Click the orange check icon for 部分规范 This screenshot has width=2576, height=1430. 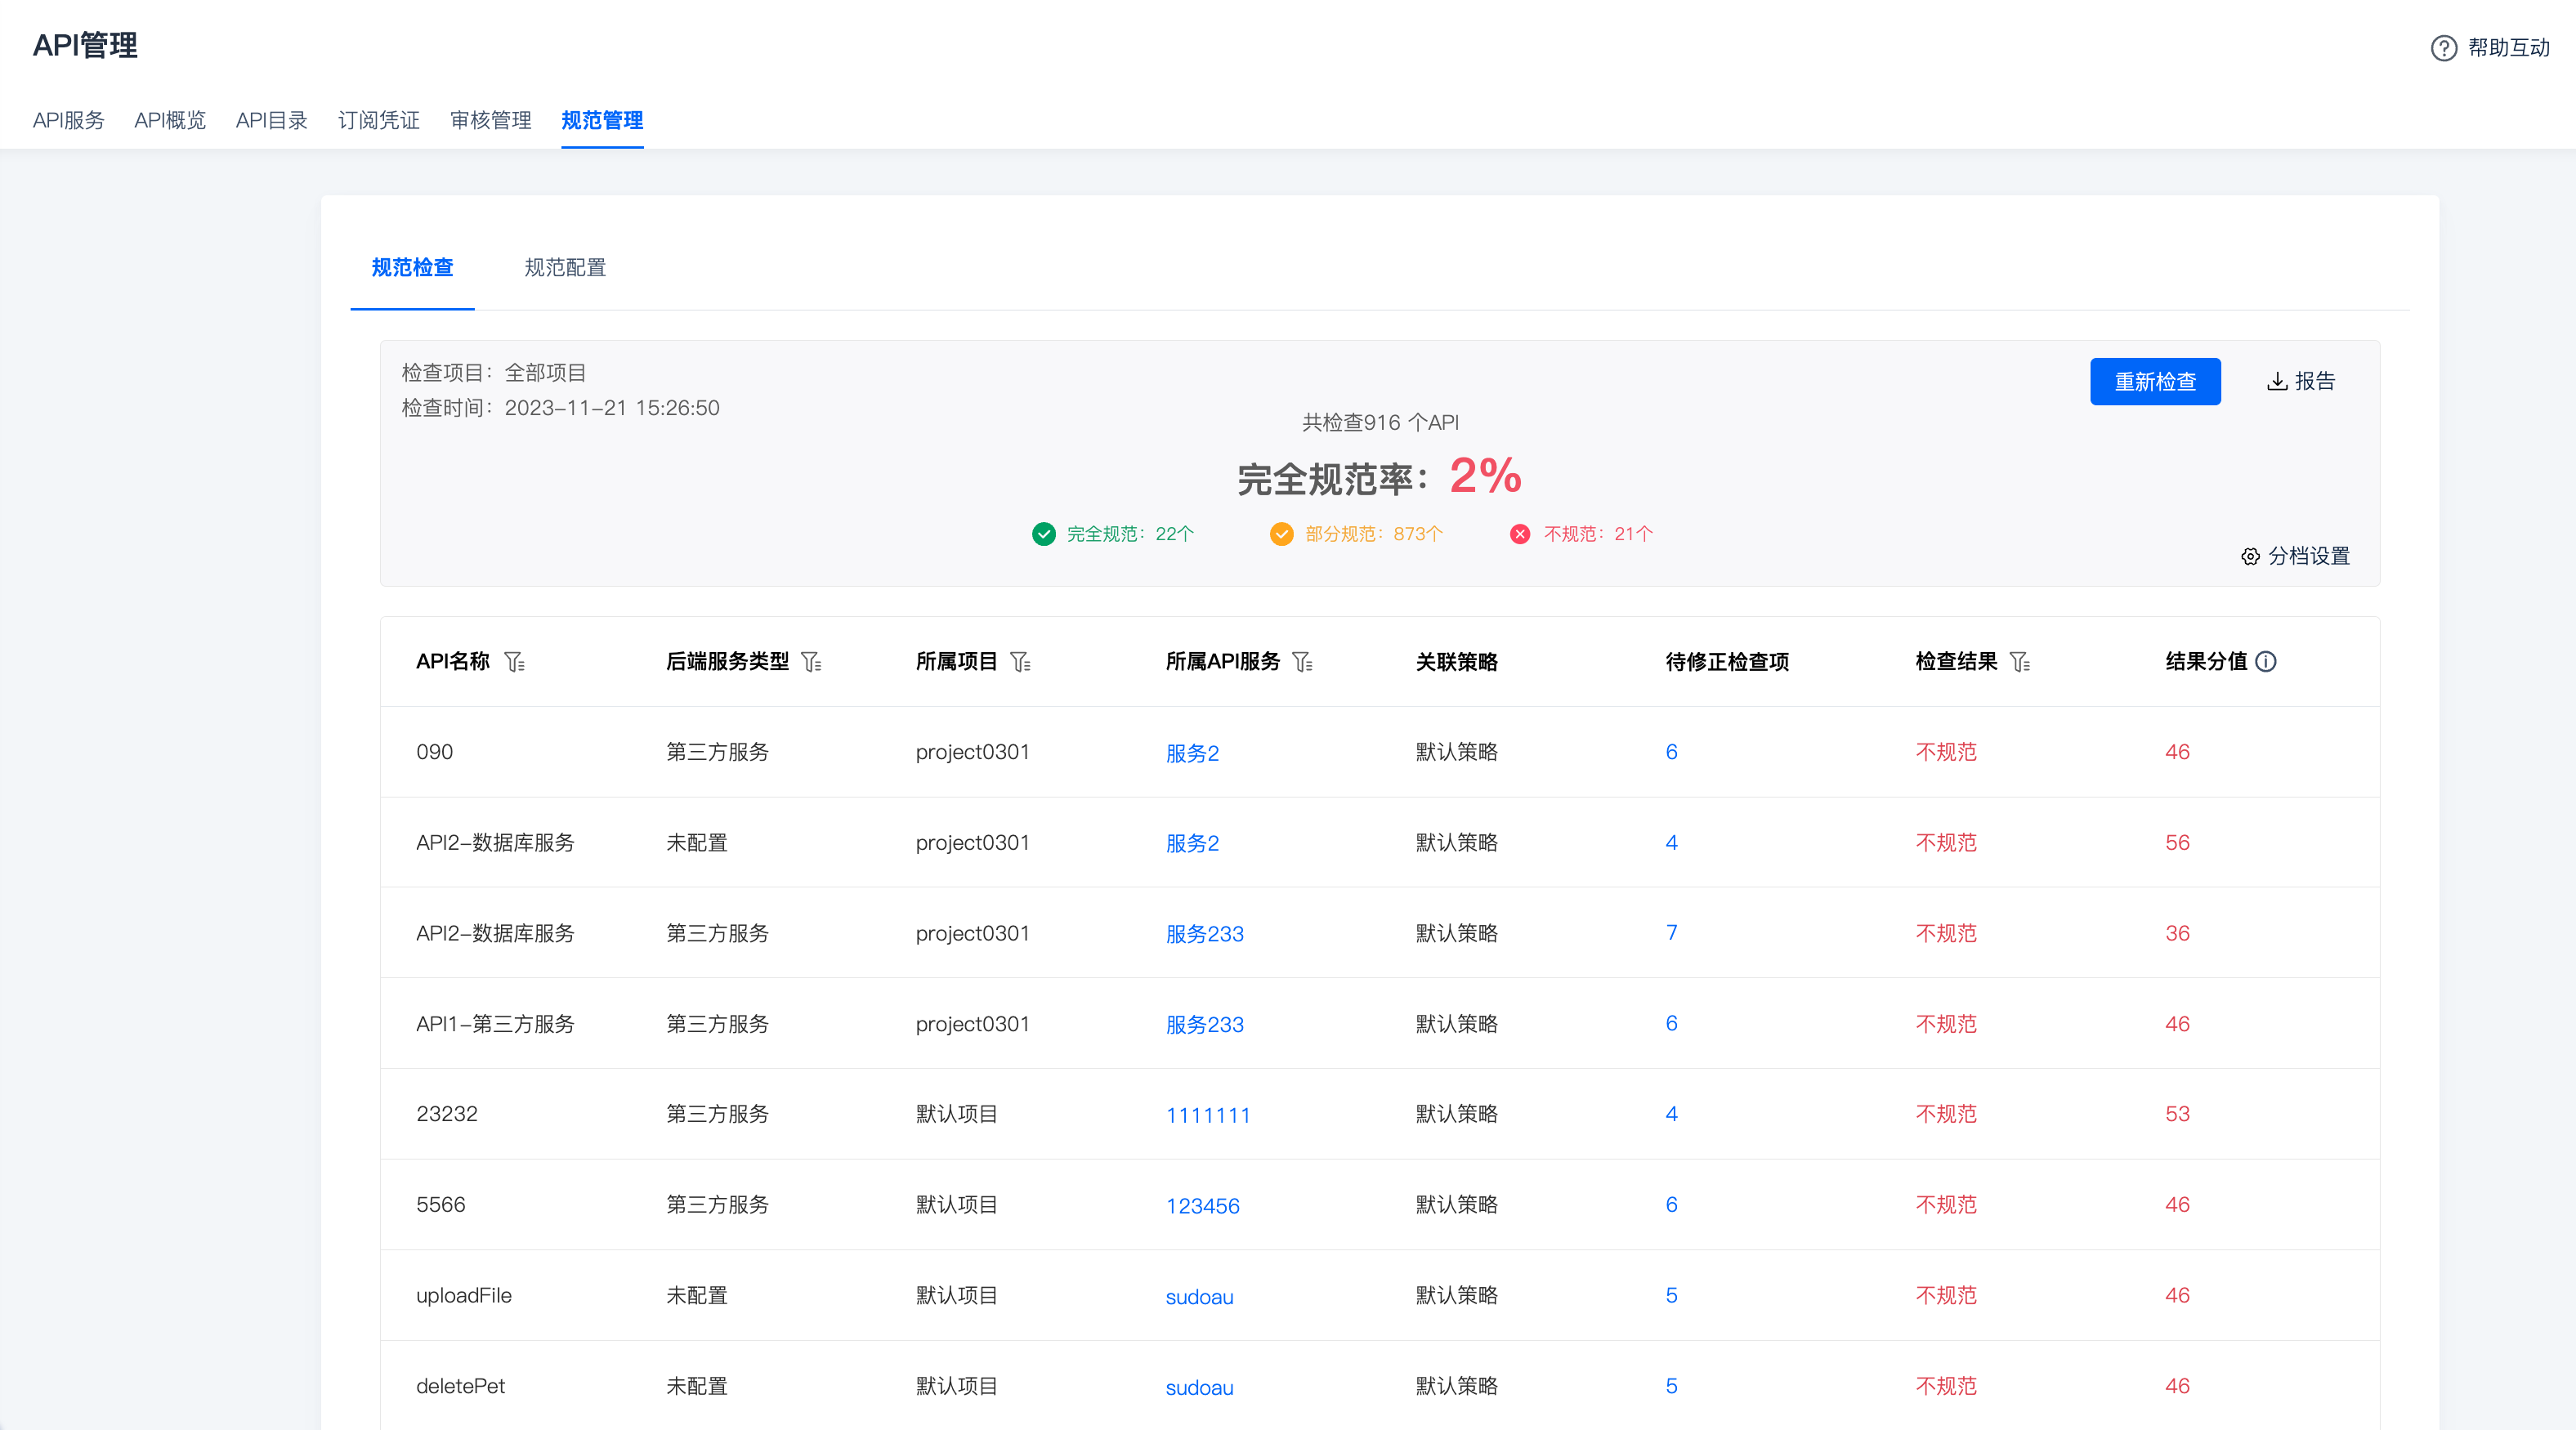1282,534
